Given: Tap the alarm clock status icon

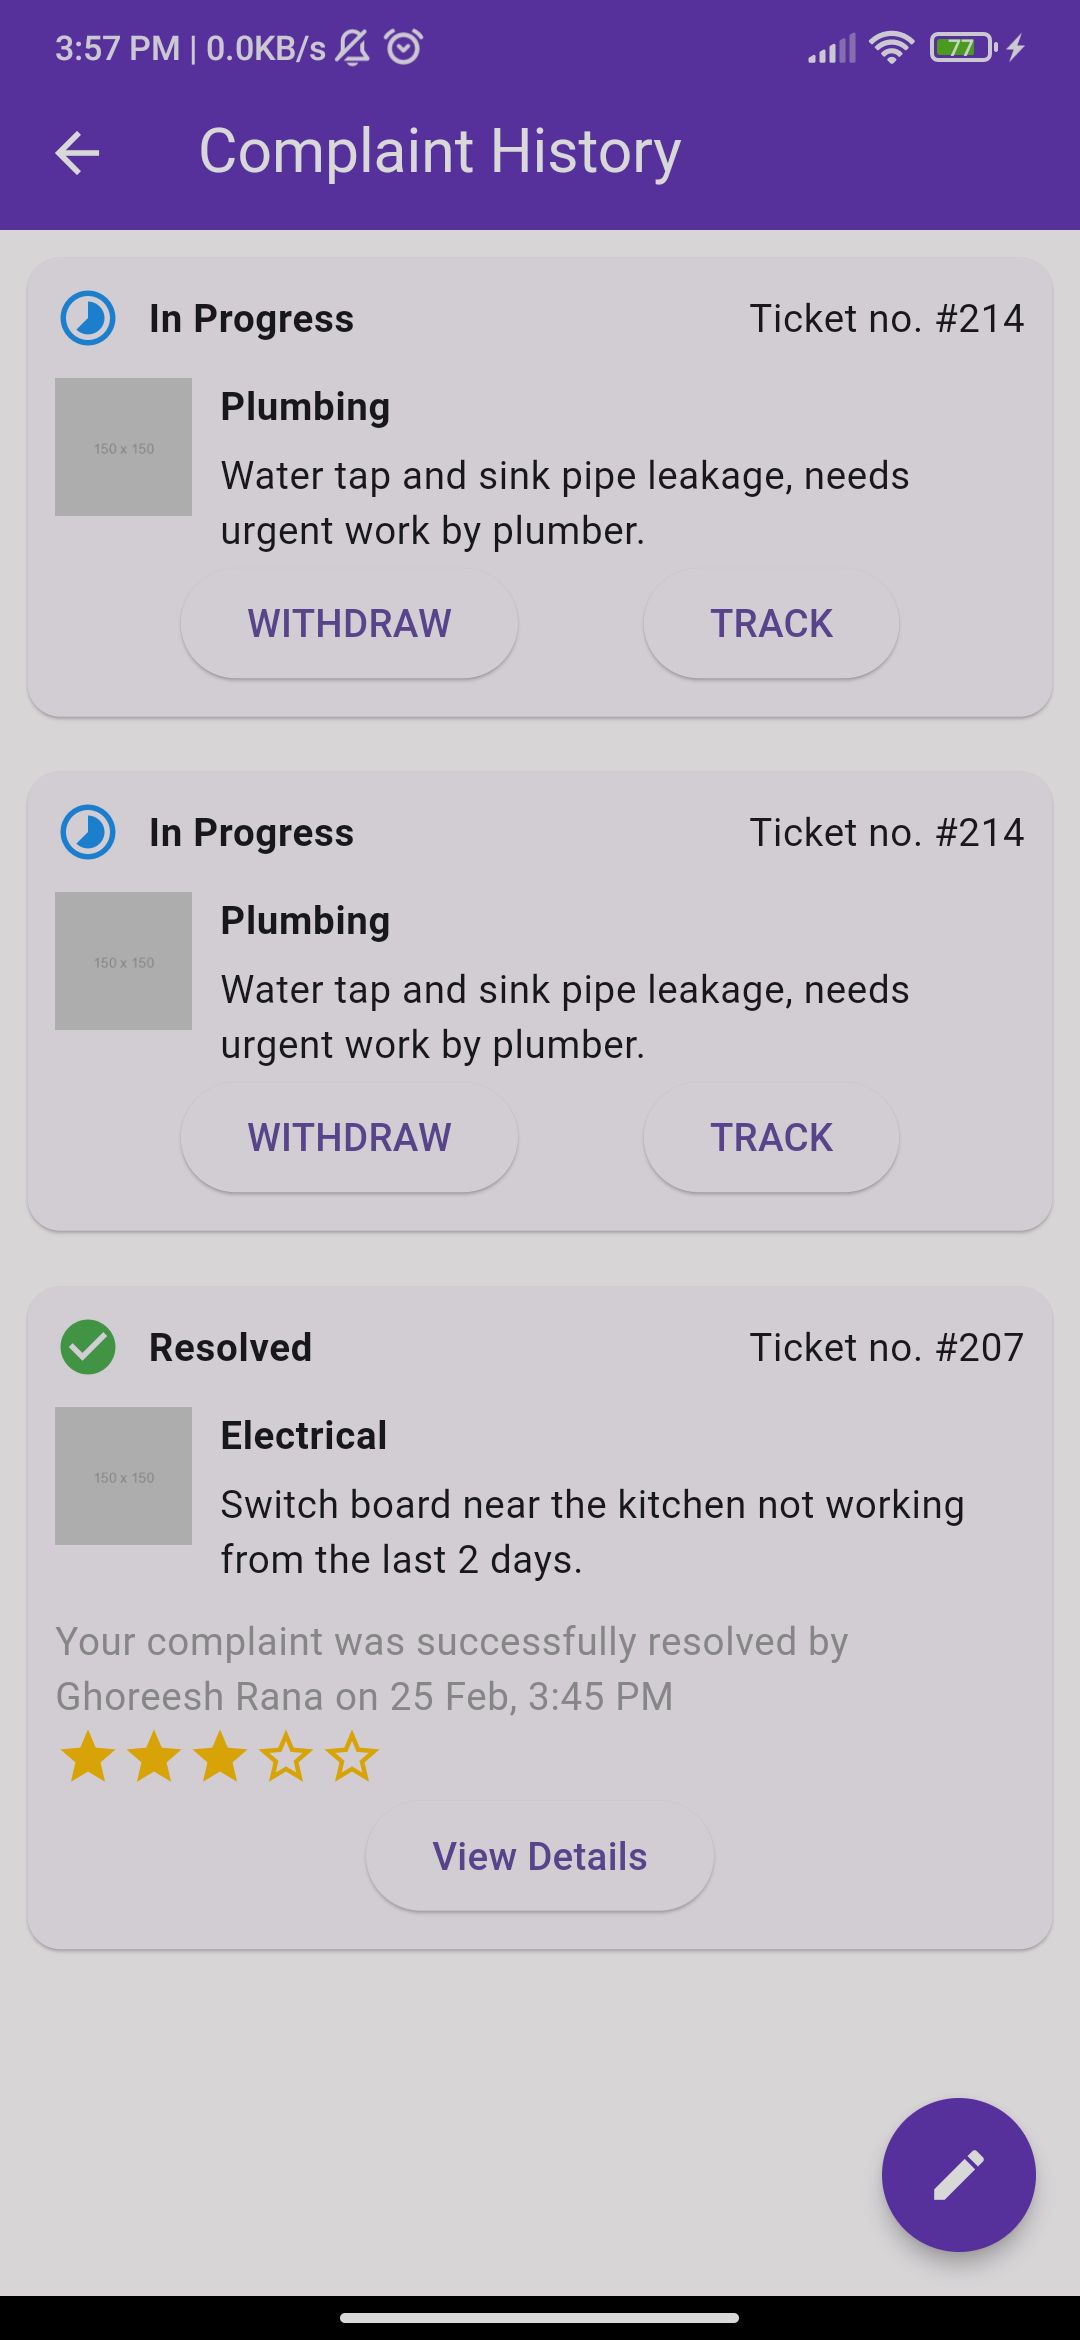Looking at the screenshot, I should coord(404,47).
